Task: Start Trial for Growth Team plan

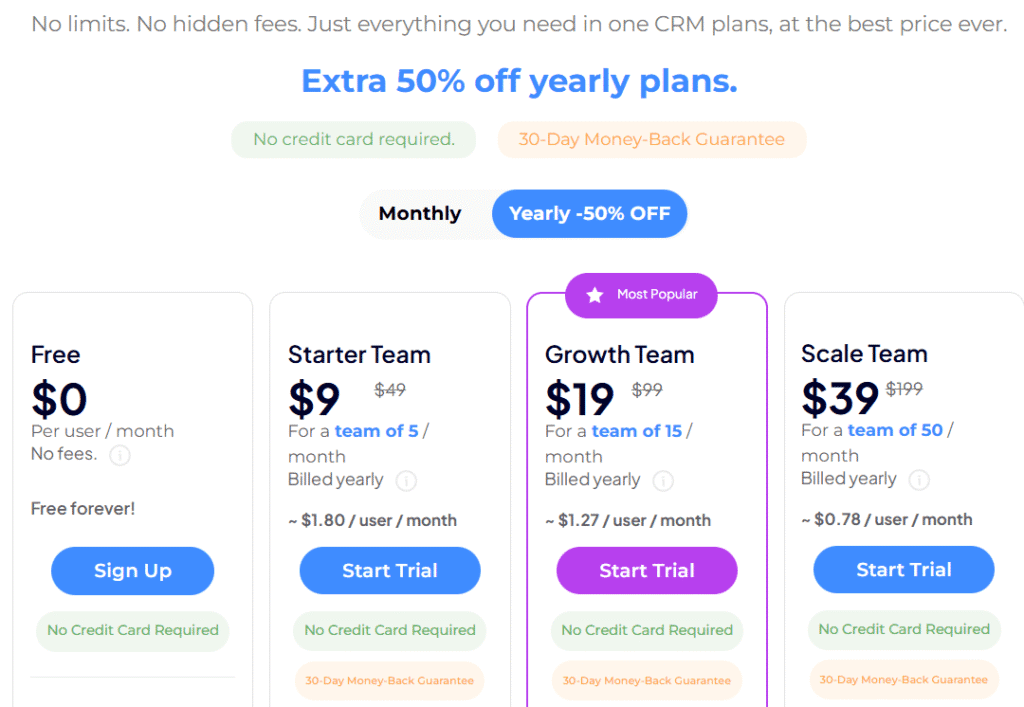Action: click(x=647, y=571)
